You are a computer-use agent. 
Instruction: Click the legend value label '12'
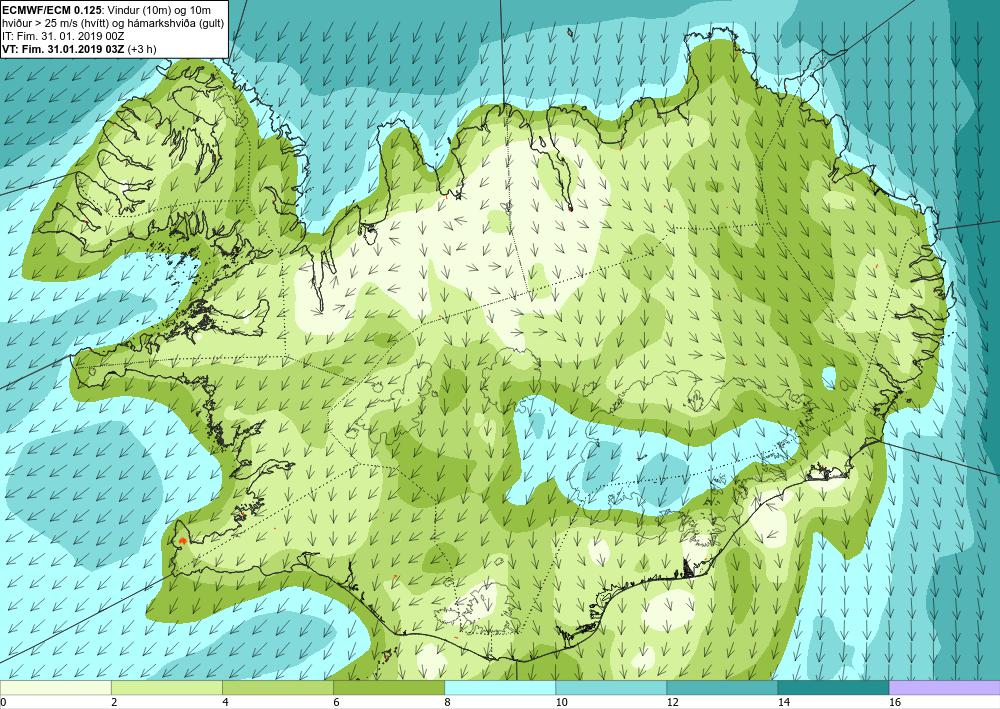point(673,702)
